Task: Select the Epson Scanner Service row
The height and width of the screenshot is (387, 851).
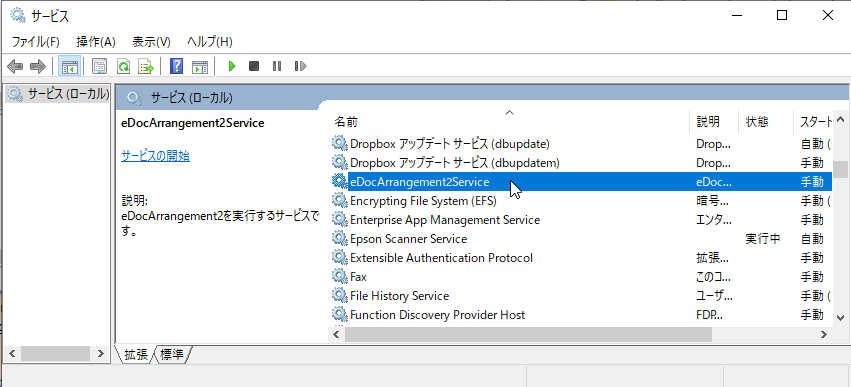Action: tap(581, 239)
